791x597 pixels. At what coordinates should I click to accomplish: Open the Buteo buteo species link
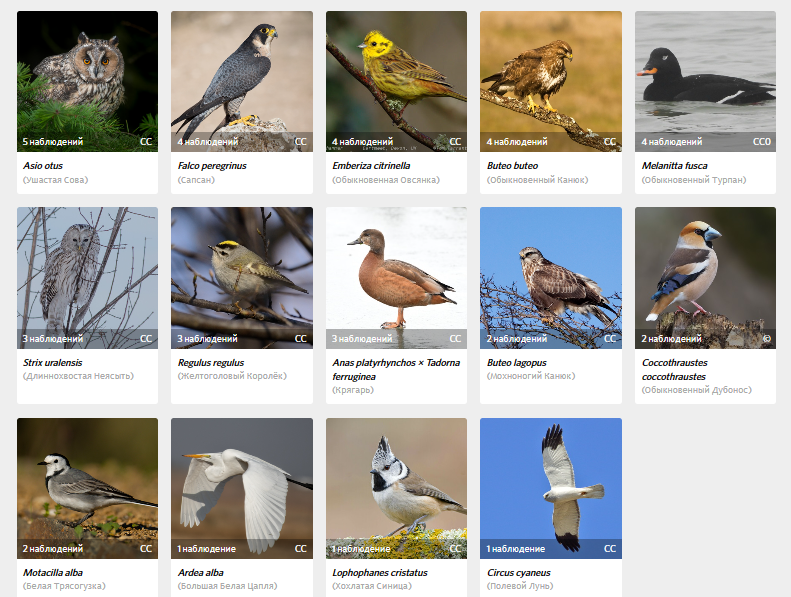(x=512, y=166)
